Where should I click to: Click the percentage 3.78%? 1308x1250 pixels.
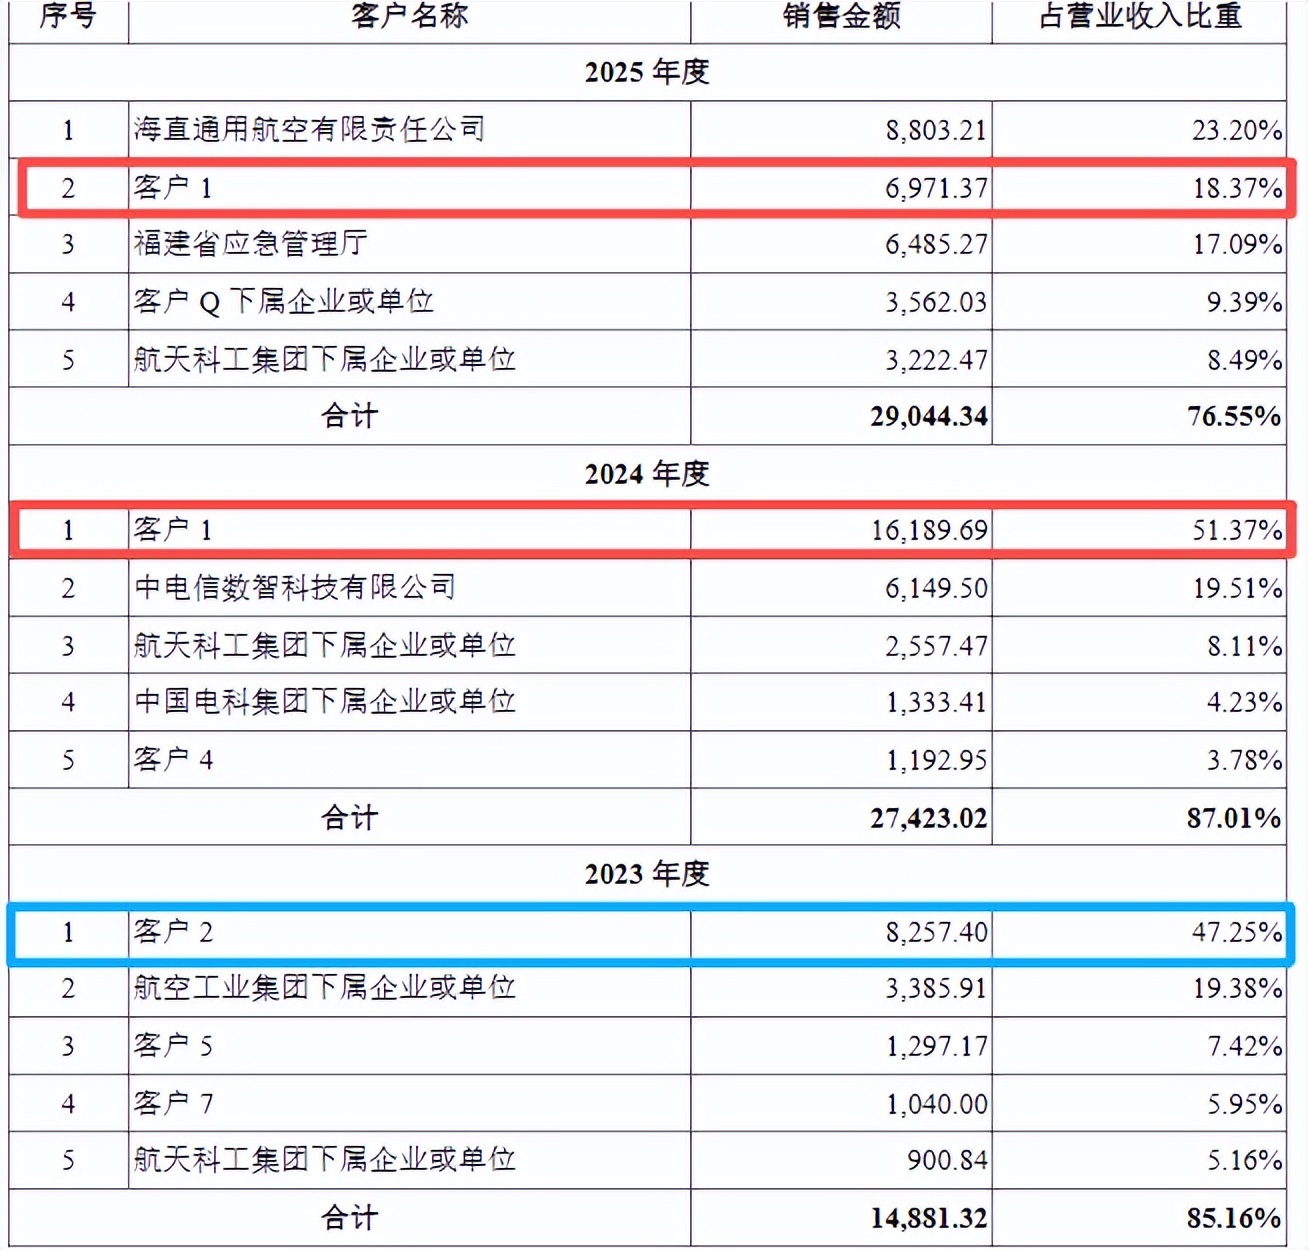[1243, 760]
